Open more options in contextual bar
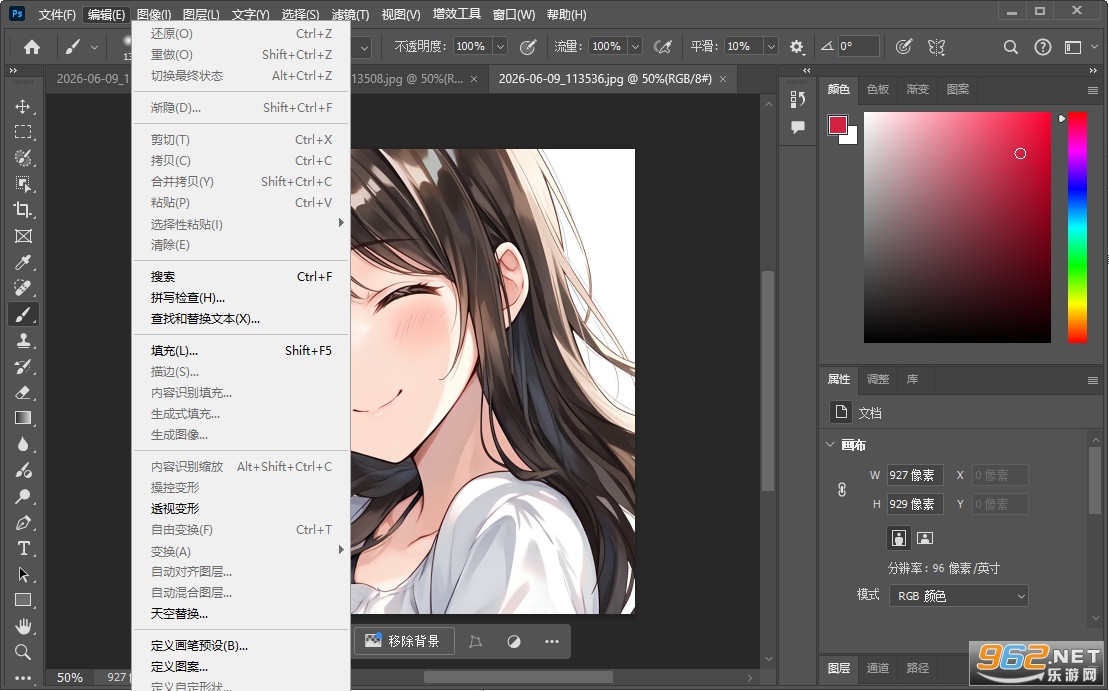The height and width of the screenshot is (691, 1109). pos(552,641)
